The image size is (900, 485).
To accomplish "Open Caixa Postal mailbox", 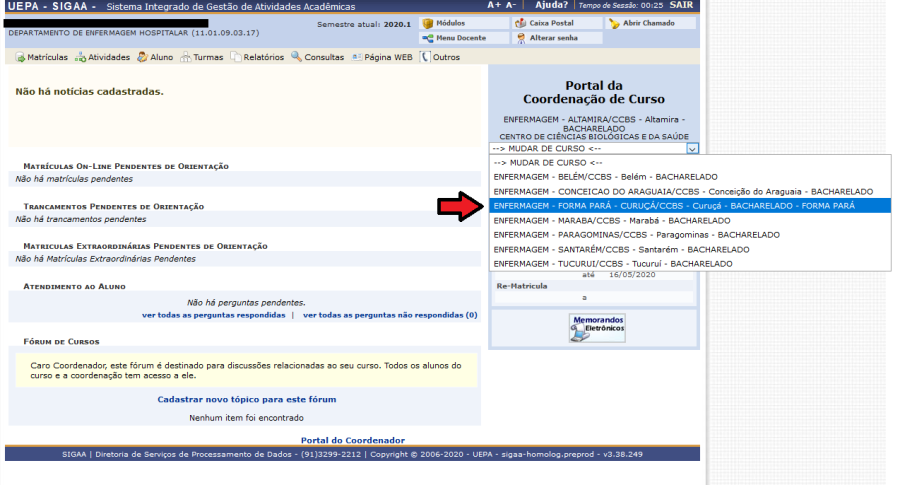I will pos(521,23).
